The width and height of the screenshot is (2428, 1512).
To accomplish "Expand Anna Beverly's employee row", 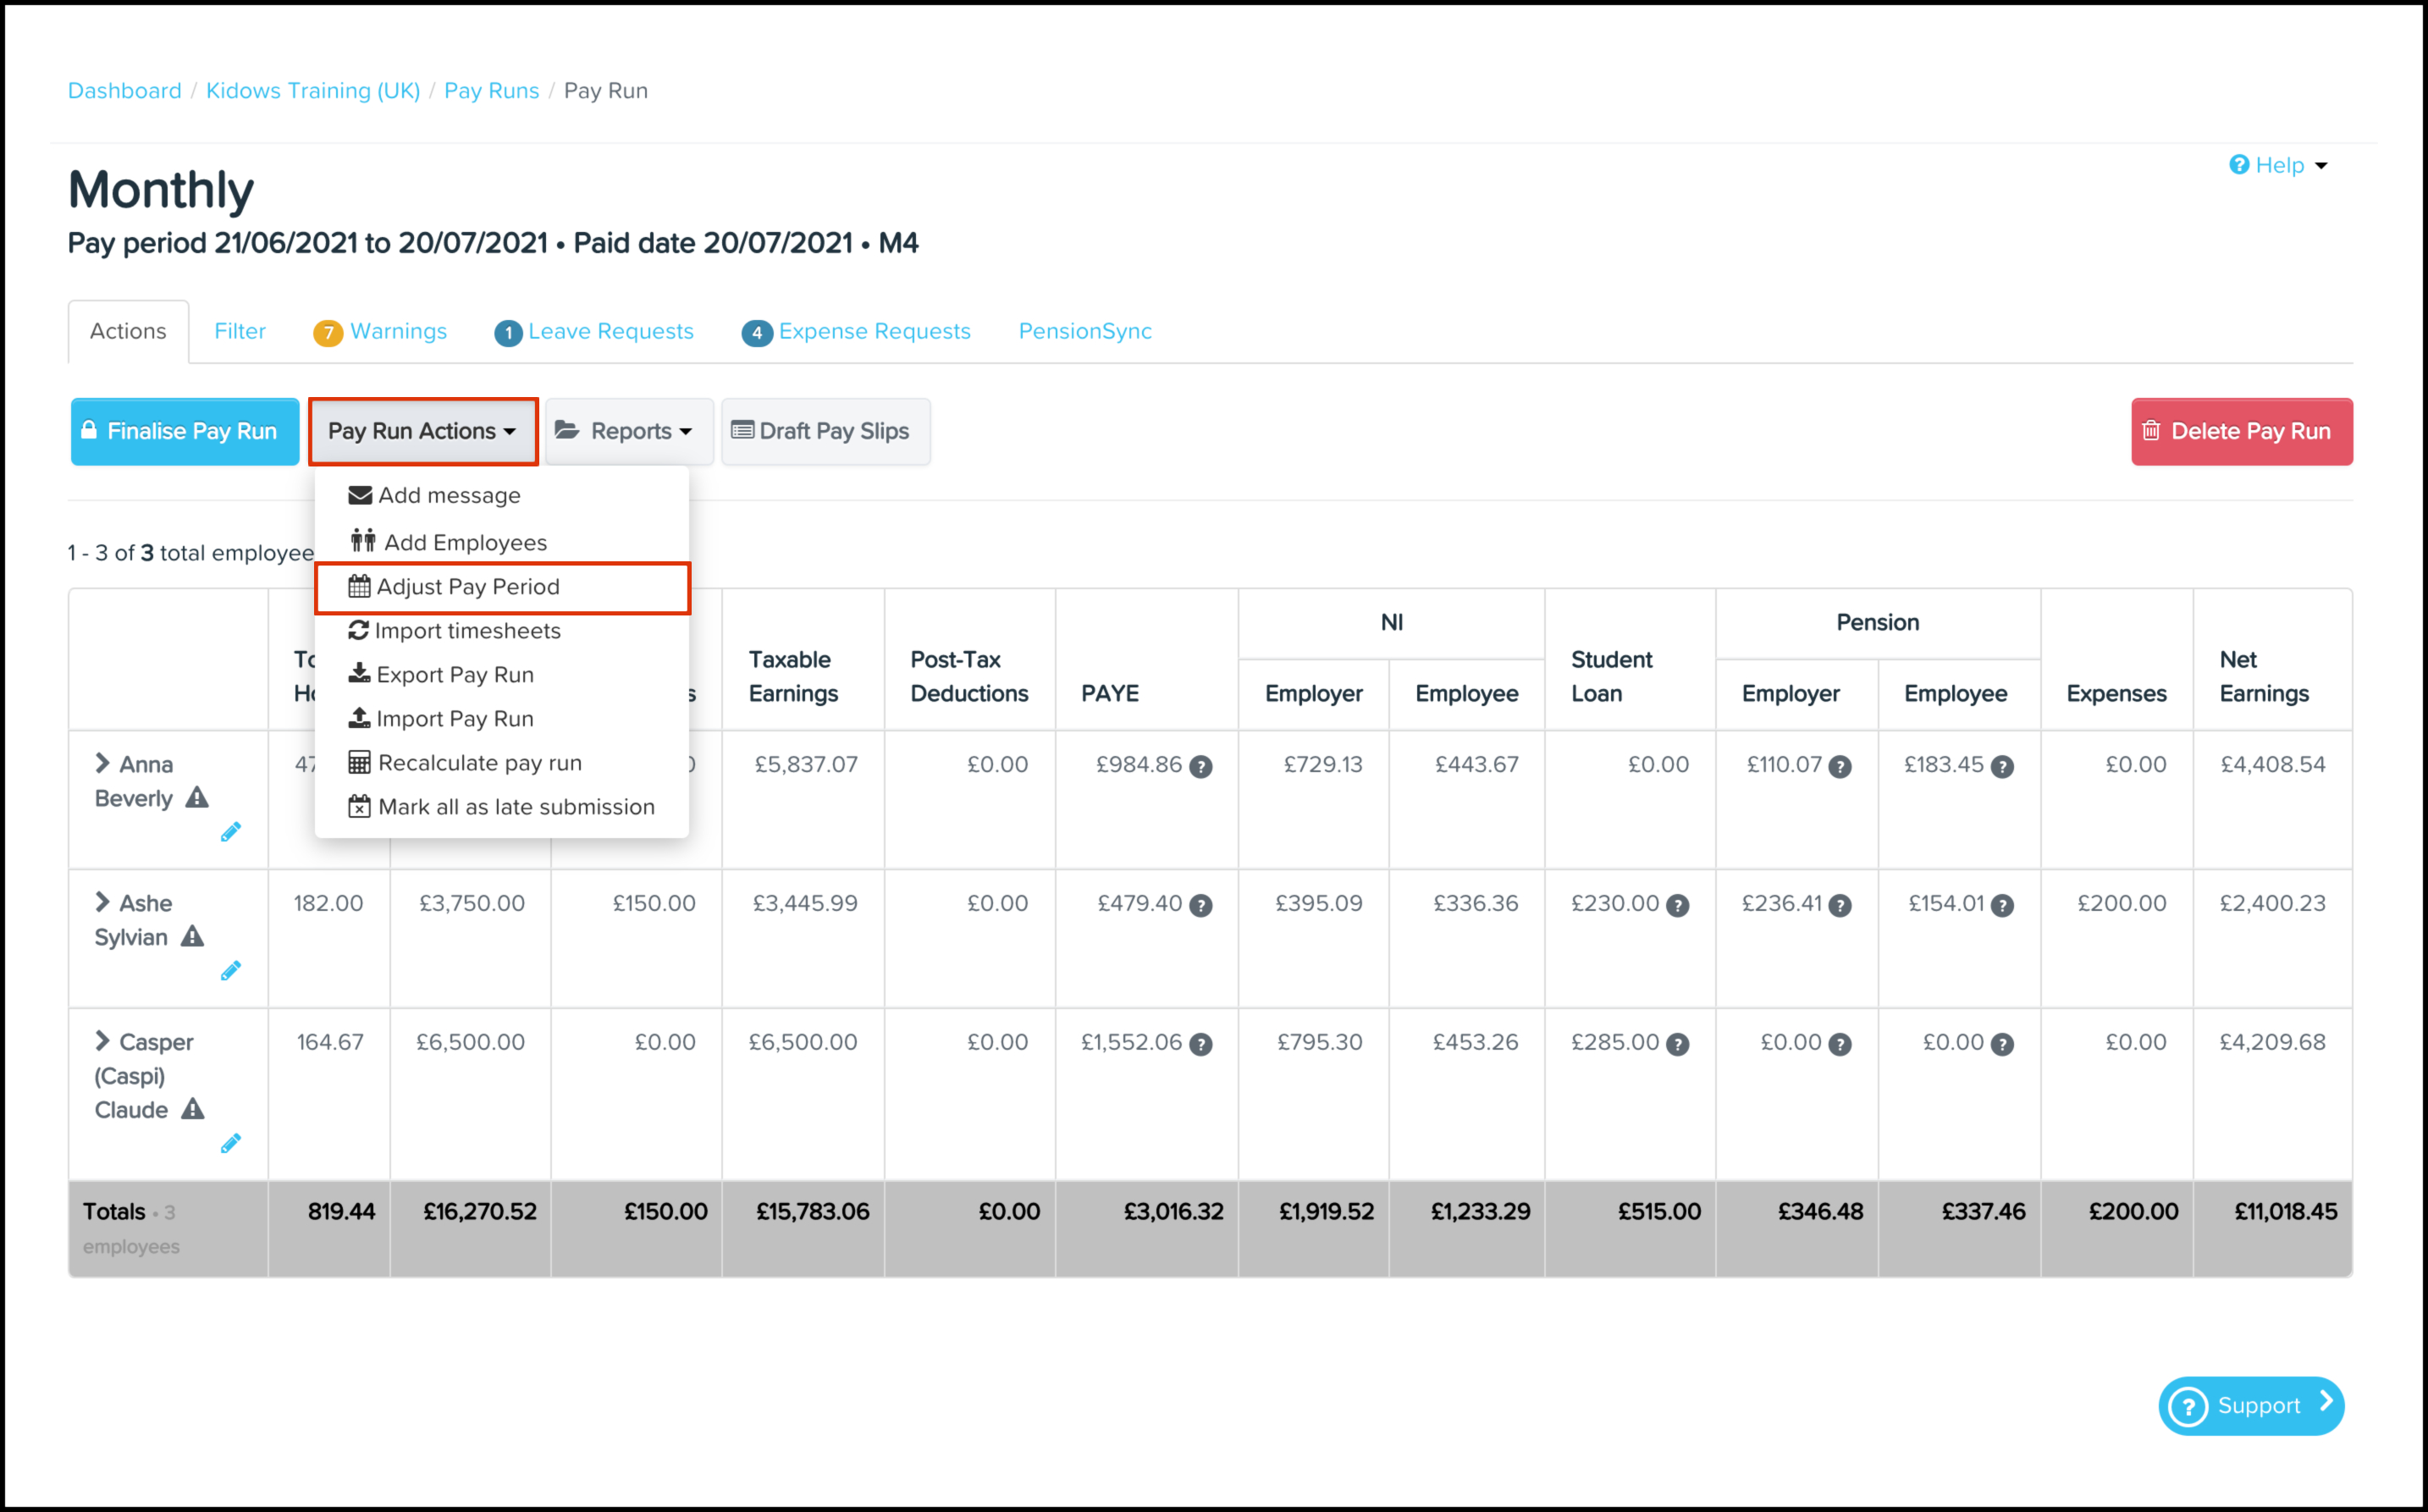I will pyautogui.click(x=102, y=763).
